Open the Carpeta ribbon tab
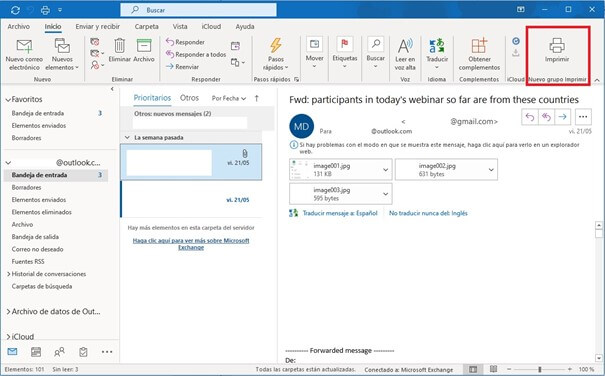This screenshot has height=376, width=605. (x=146, y=27)
